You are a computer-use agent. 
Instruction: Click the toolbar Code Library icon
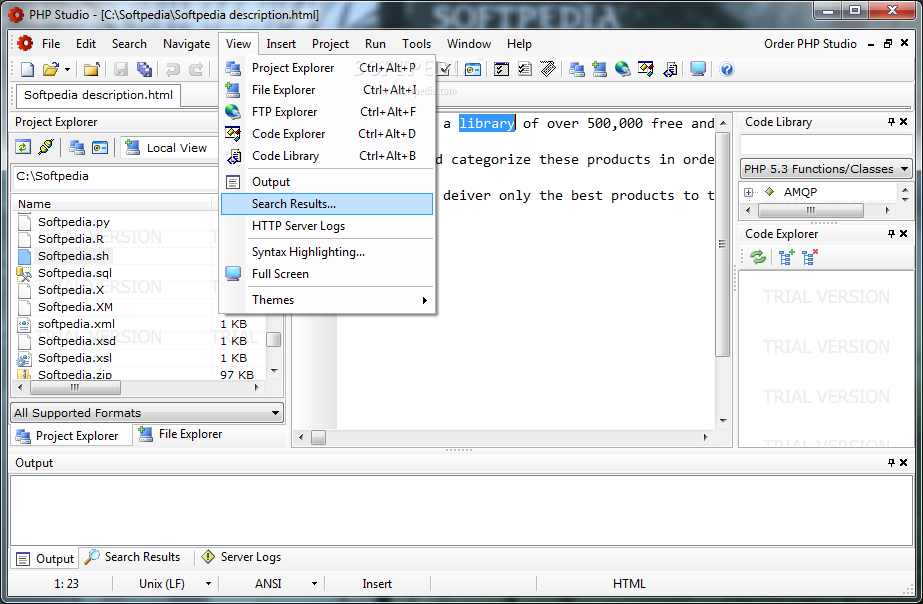pos(670,69)
